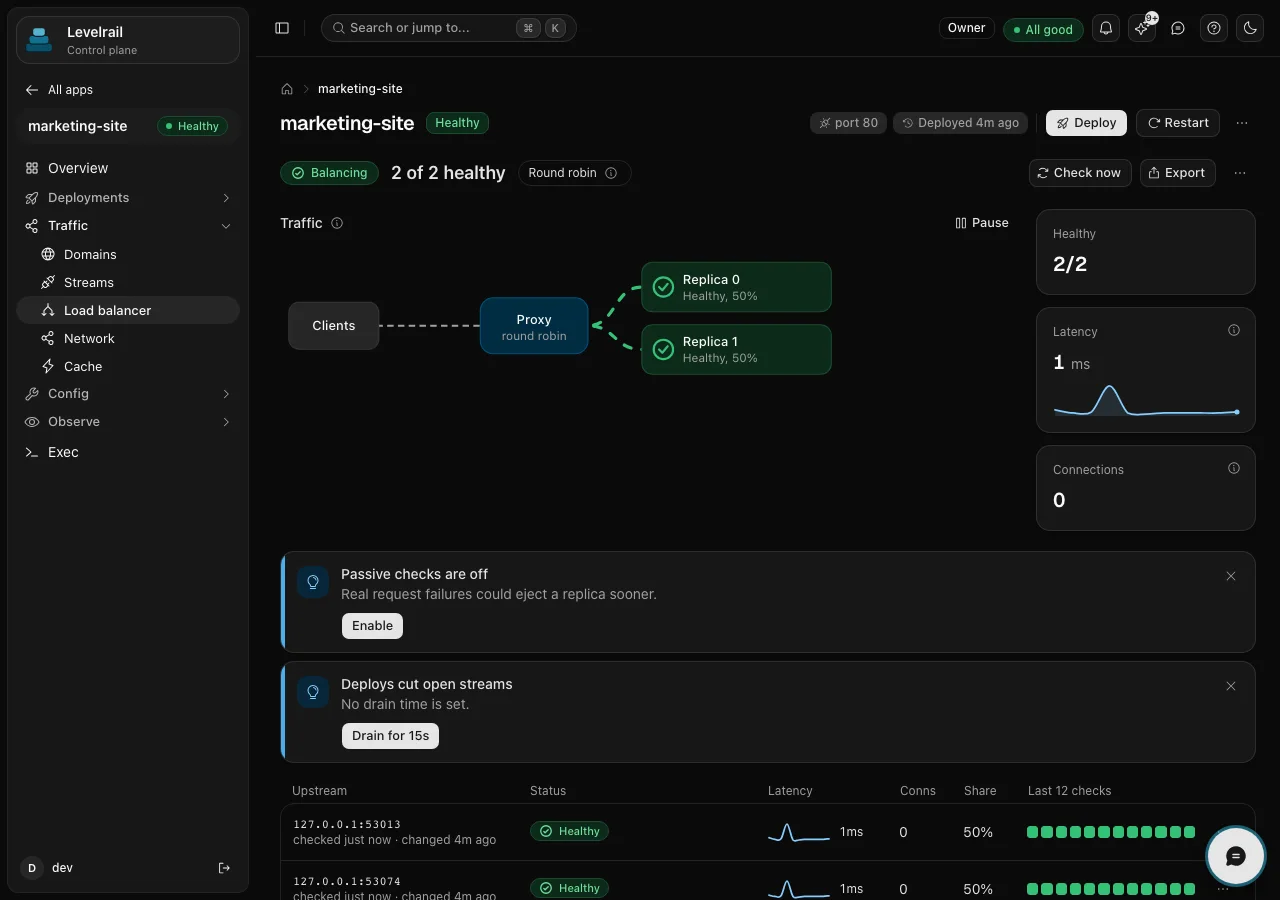Open the floating chat bubble
1280x900 pixels.
(x=1236, y=857)
